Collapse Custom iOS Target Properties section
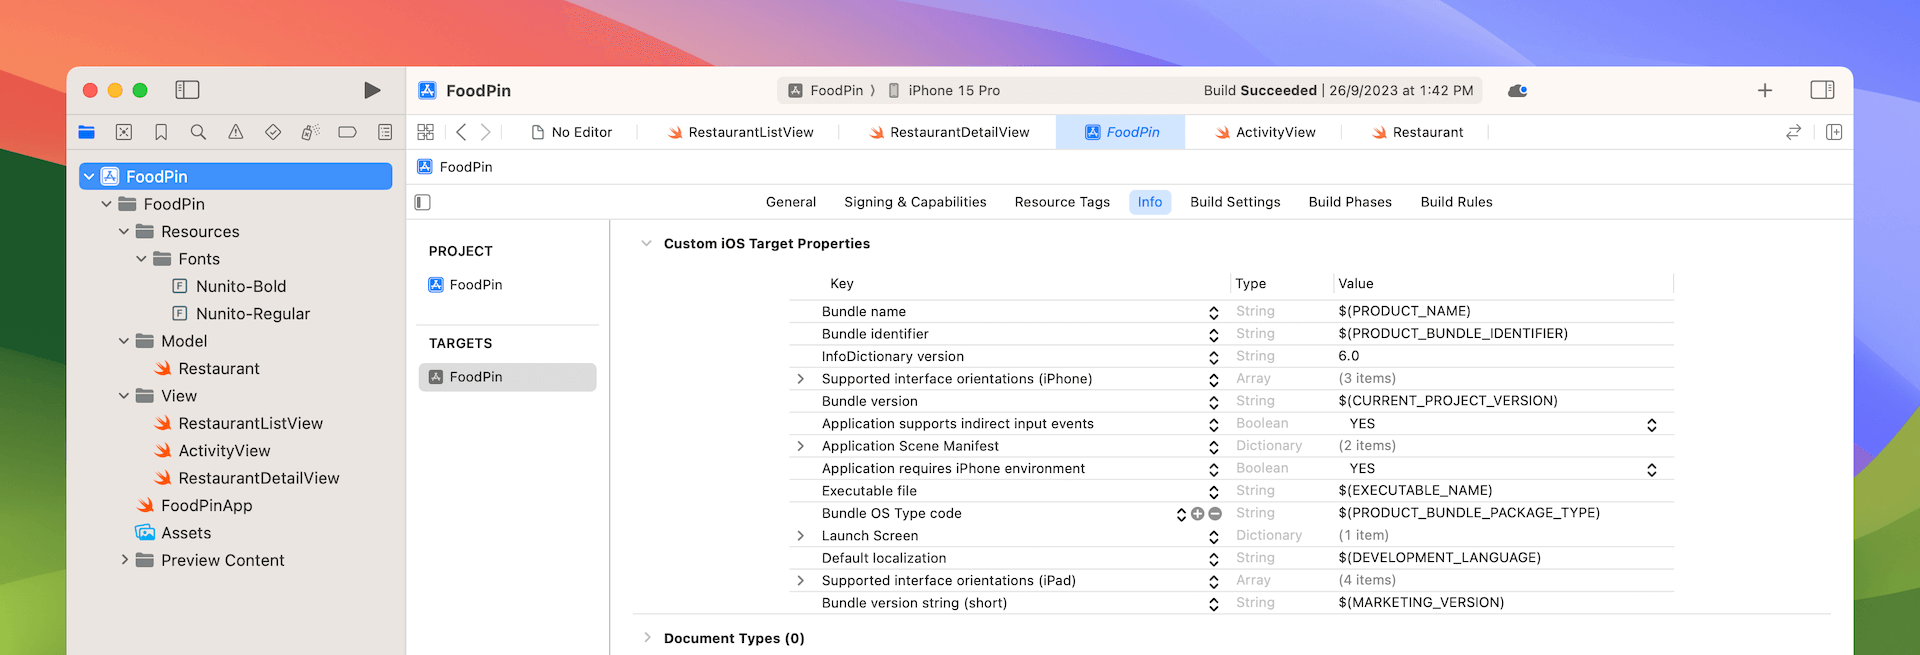Screen dimensions: 1920x655 (x=646, y=244)
